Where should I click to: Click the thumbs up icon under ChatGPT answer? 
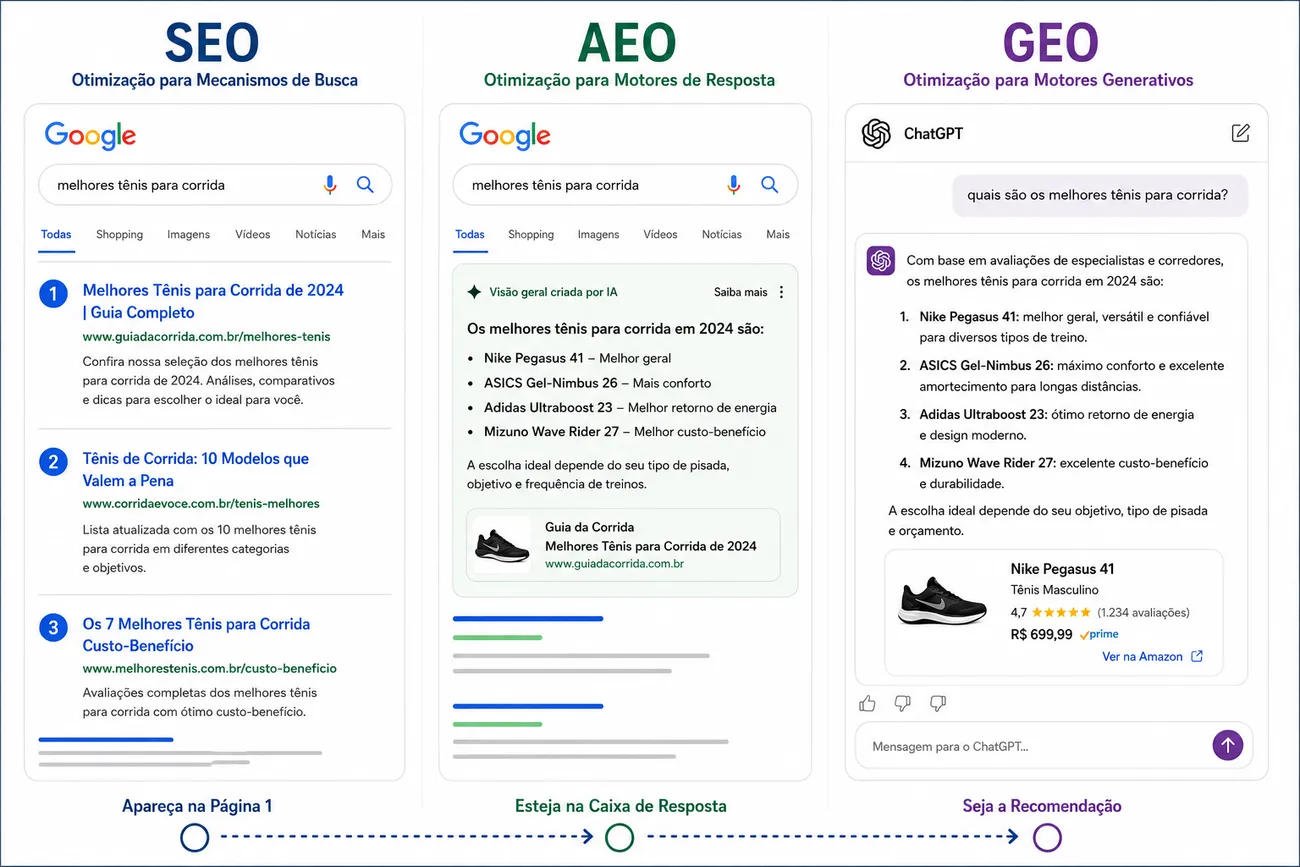pos(867,703)
